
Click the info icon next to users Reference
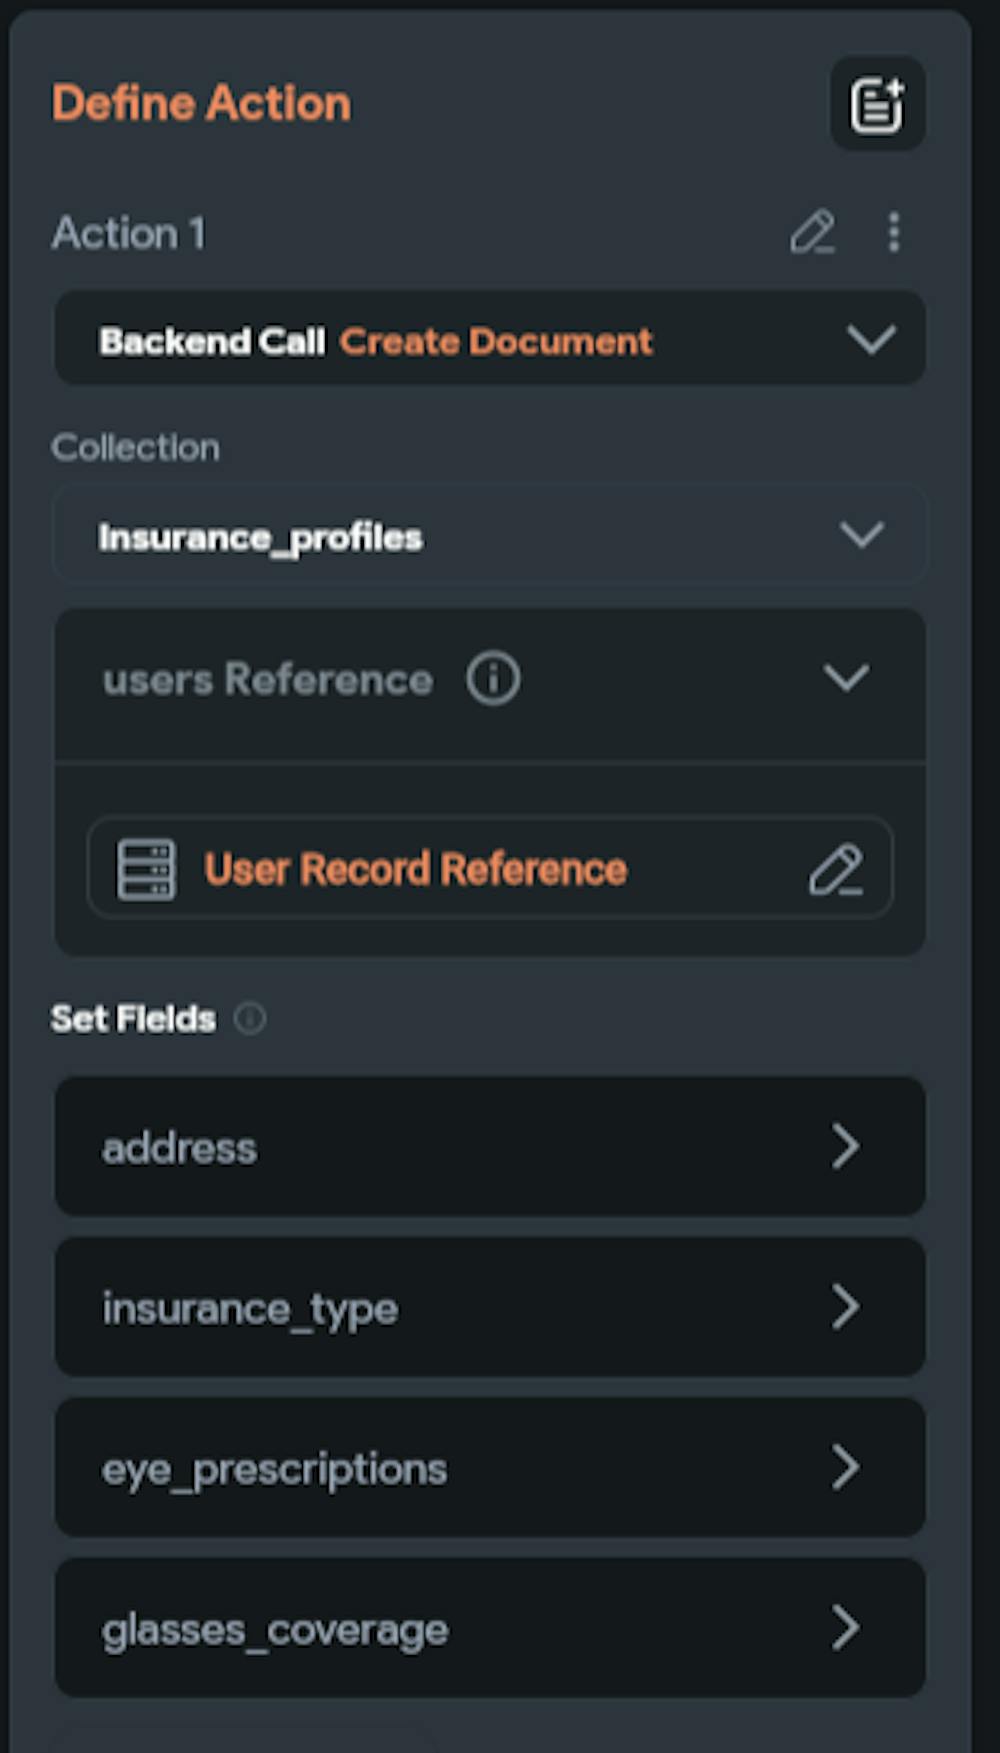(492, 678)
